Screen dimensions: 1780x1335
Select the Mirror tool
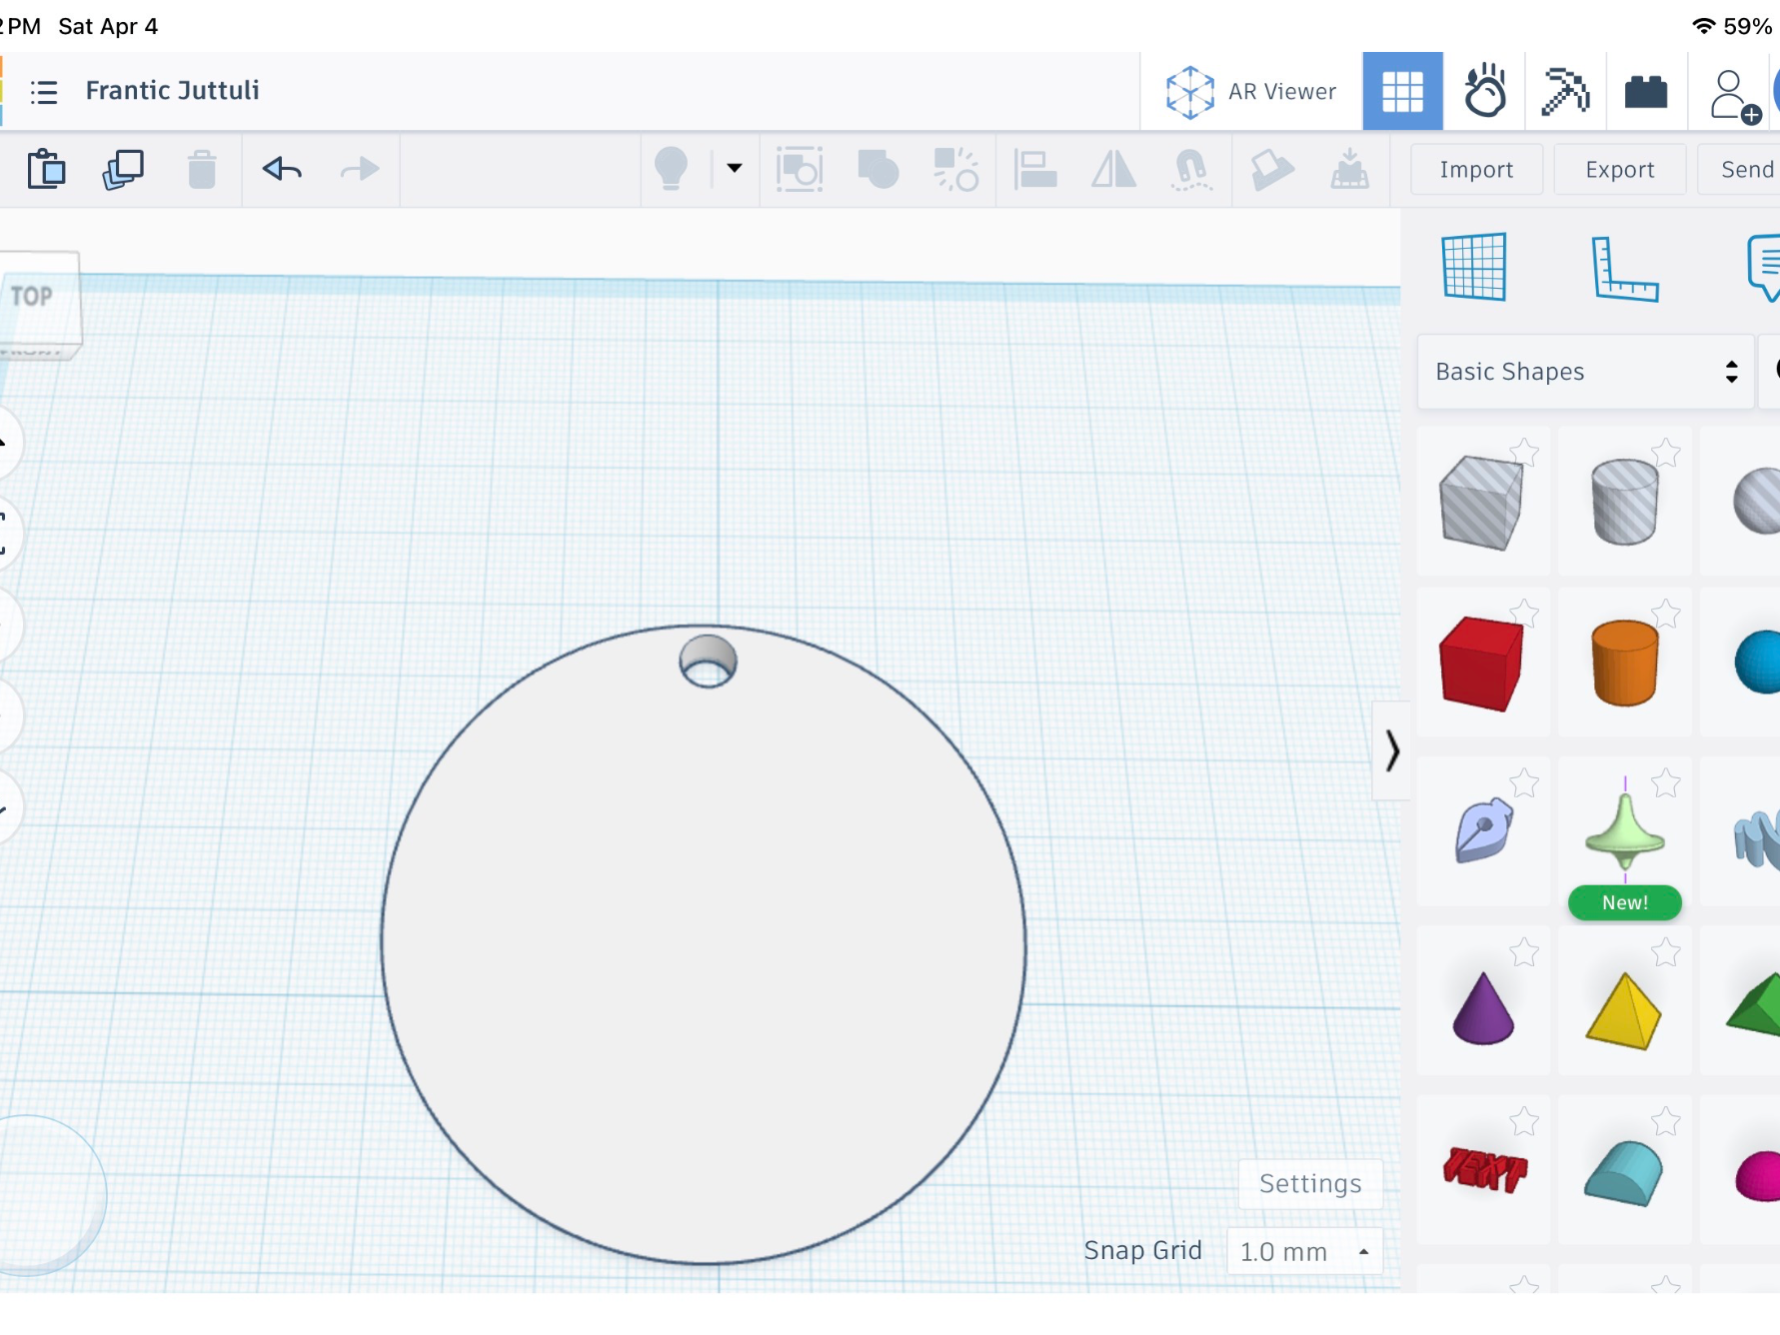tap(1113, 169)
